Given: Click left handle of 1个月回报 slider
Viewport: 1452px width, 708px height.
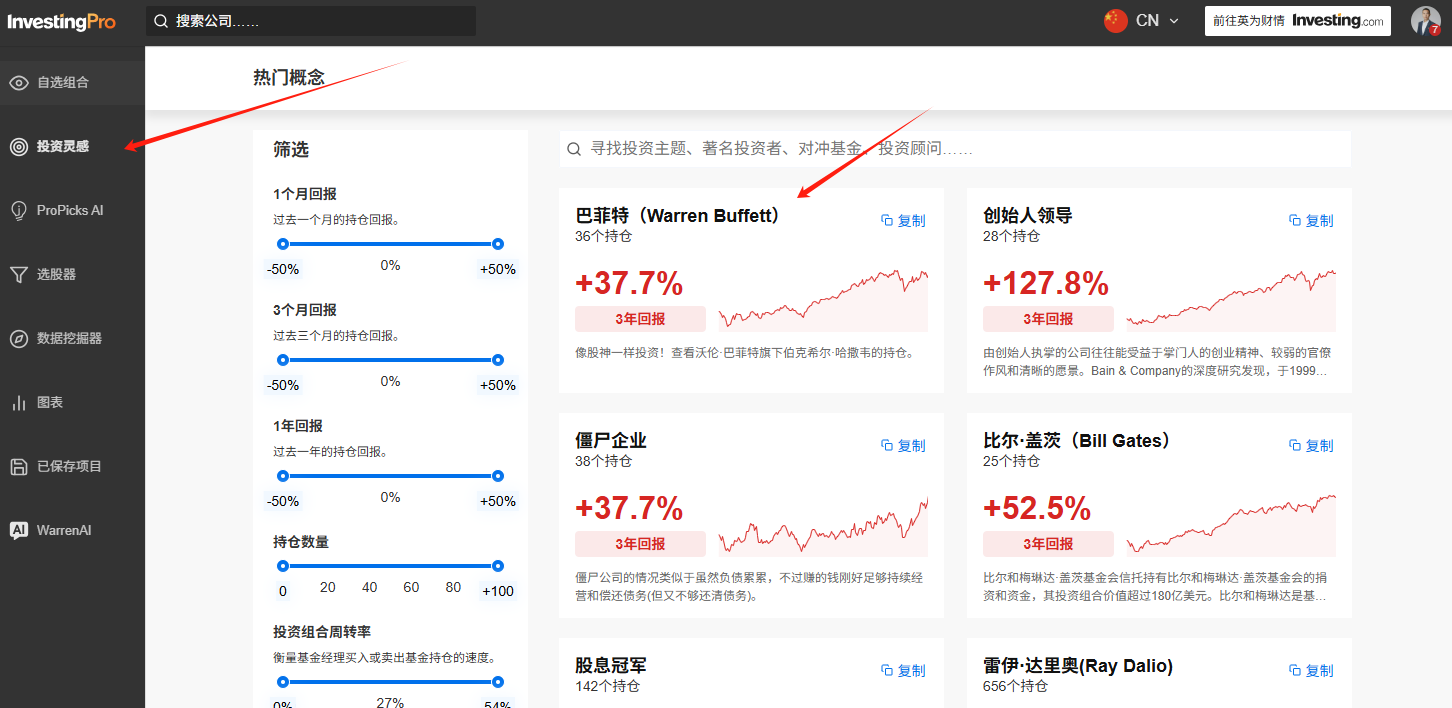Looking at the screenshot, I should coord(283,244).
